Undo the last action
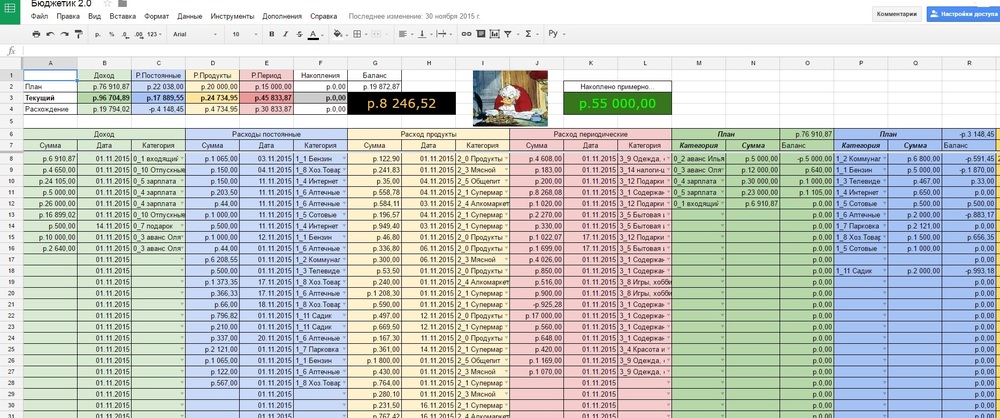 click(x=50, y=34)
